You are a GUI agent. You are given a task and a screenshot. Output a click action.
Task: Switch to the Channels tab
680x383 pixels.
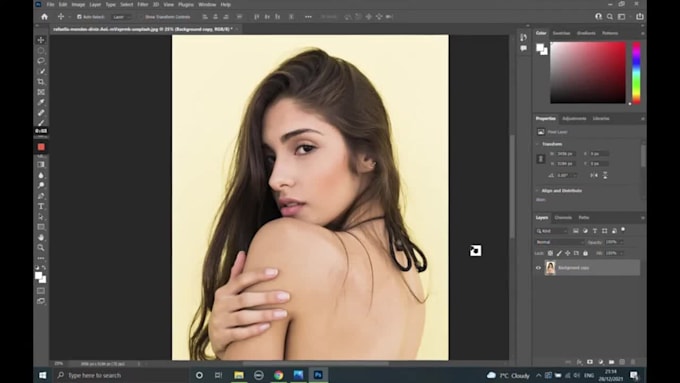[563, 218]
